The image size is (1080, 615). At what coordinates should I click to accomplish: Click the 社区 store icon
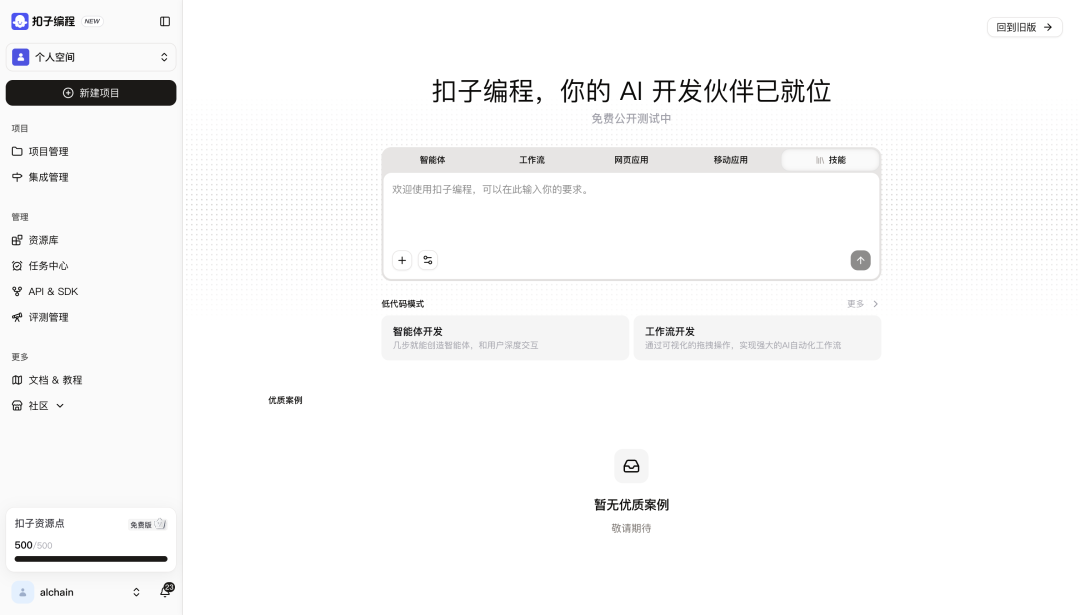[17, 406]
